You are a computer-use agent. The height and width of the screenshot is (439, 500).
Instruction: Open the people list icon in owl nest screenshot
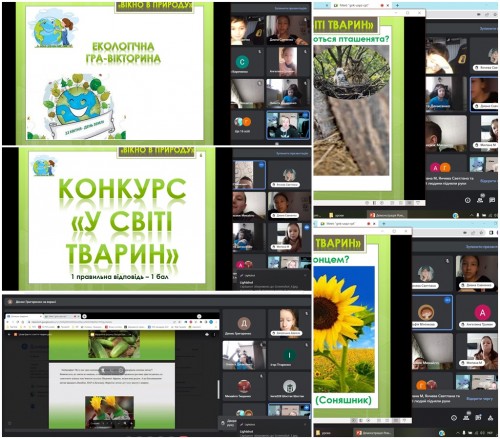(x=480, y=199)
